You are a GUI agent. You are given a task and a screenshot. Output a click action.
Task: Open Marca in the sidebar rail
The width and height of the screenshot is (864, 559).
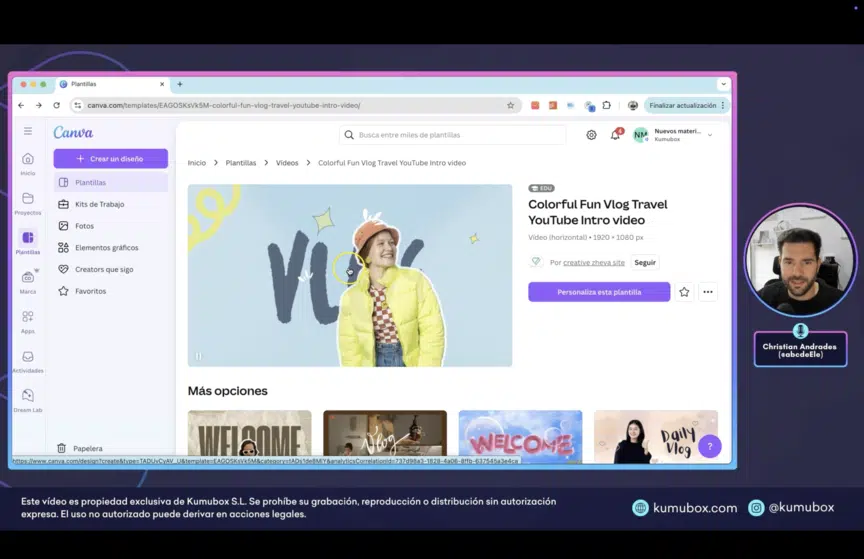(x=28, y=282)
